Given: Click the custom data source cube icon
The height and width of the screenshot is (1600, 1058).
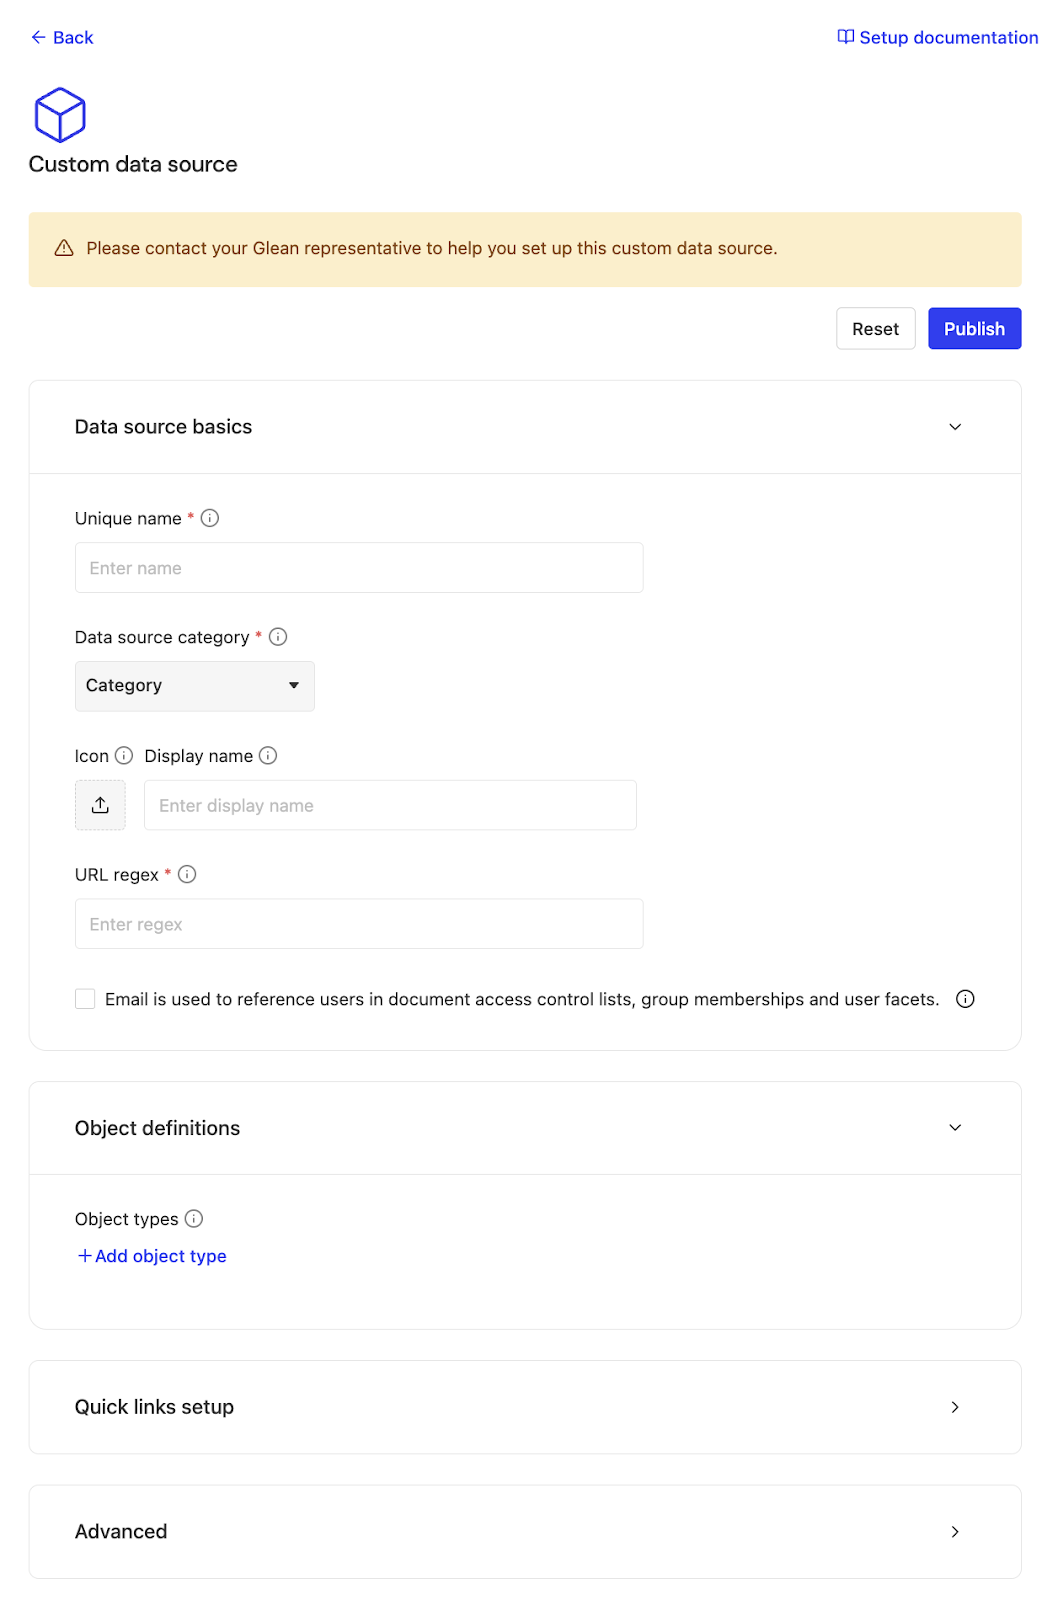Looking at the screenshot, I should coord(60,115).
